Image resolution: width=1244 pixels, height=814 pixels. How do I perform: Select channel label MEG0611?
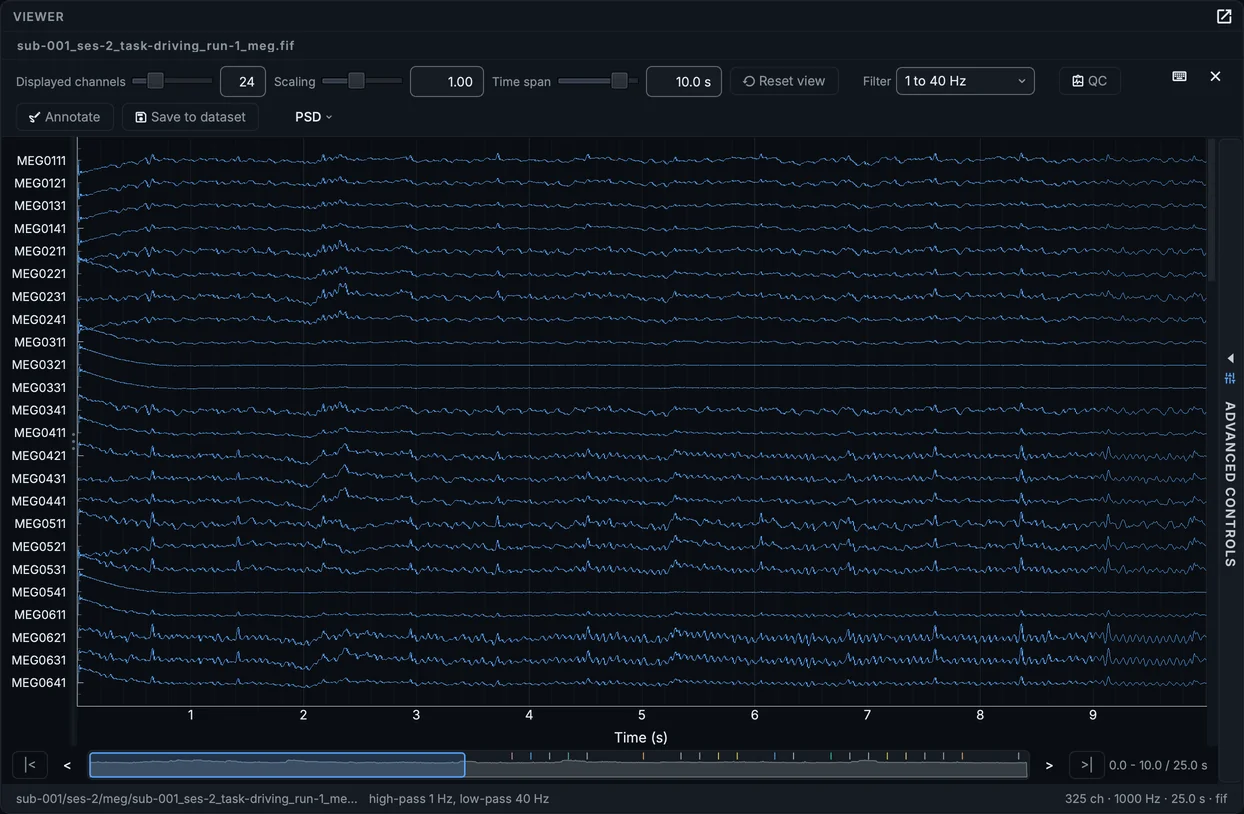pyautogui.click(x=41, y=615)
